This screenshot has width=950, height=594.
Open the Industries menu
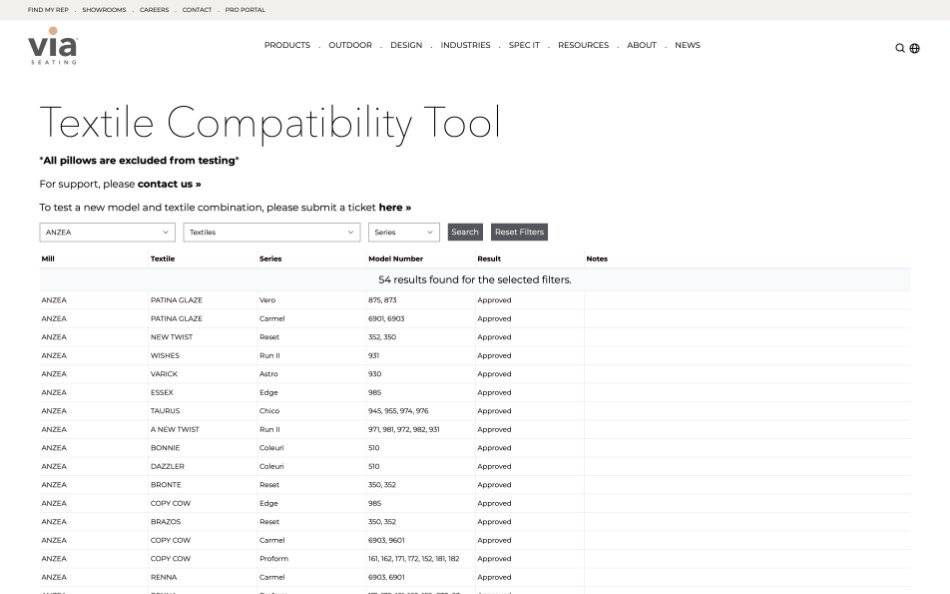(465, 45)
